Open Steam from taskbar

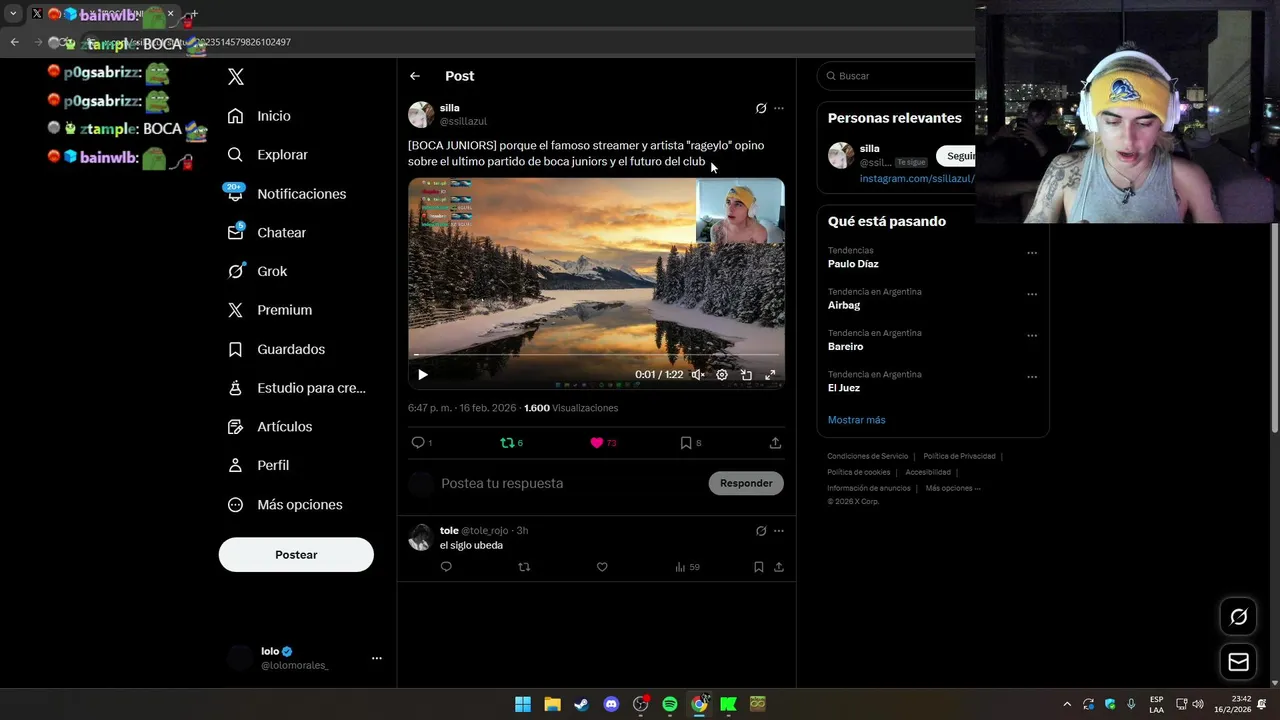(x=581, y=704)
